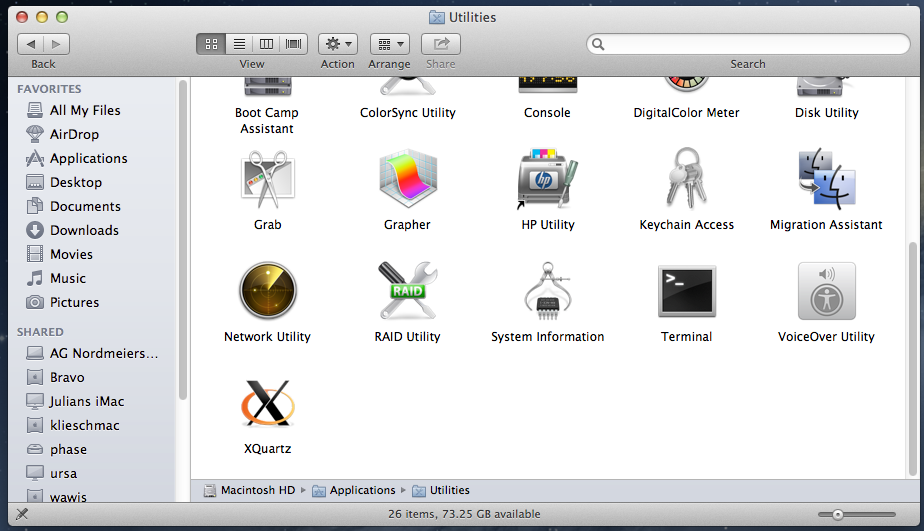The width and height of the screenshot is (924, 531).
Task: Select the Grab scissors icon
Action: 267,180
